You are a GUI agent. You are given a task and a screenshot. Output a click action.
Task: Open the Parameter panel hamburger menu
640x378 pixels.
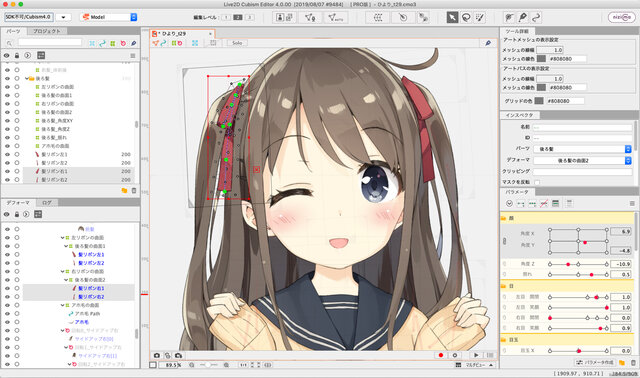632,203
